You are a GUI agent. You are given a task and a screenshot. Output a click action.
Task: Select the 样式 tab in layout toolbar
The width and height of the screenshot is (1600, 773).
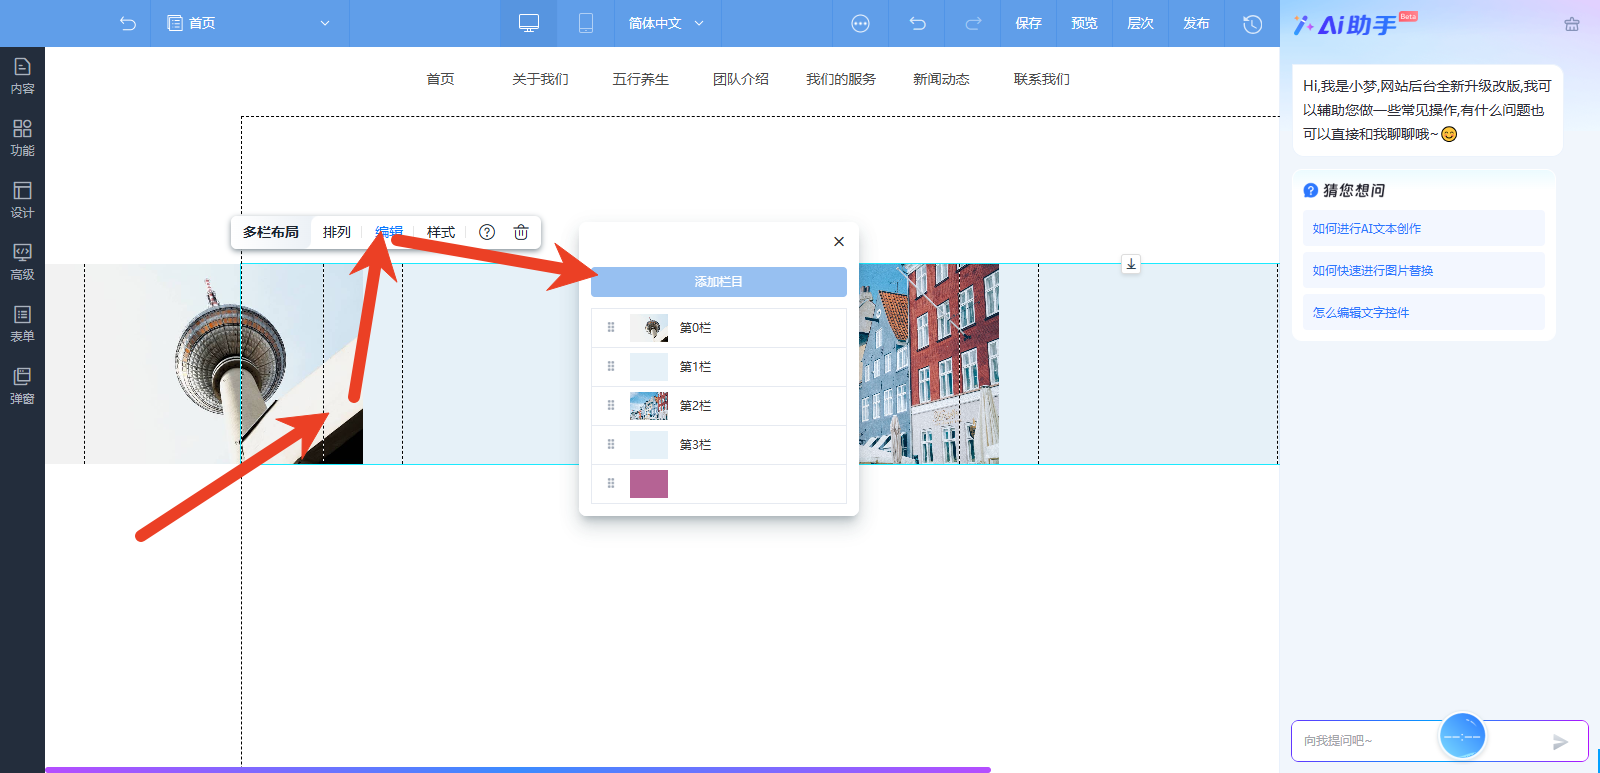tap(441, 232)
